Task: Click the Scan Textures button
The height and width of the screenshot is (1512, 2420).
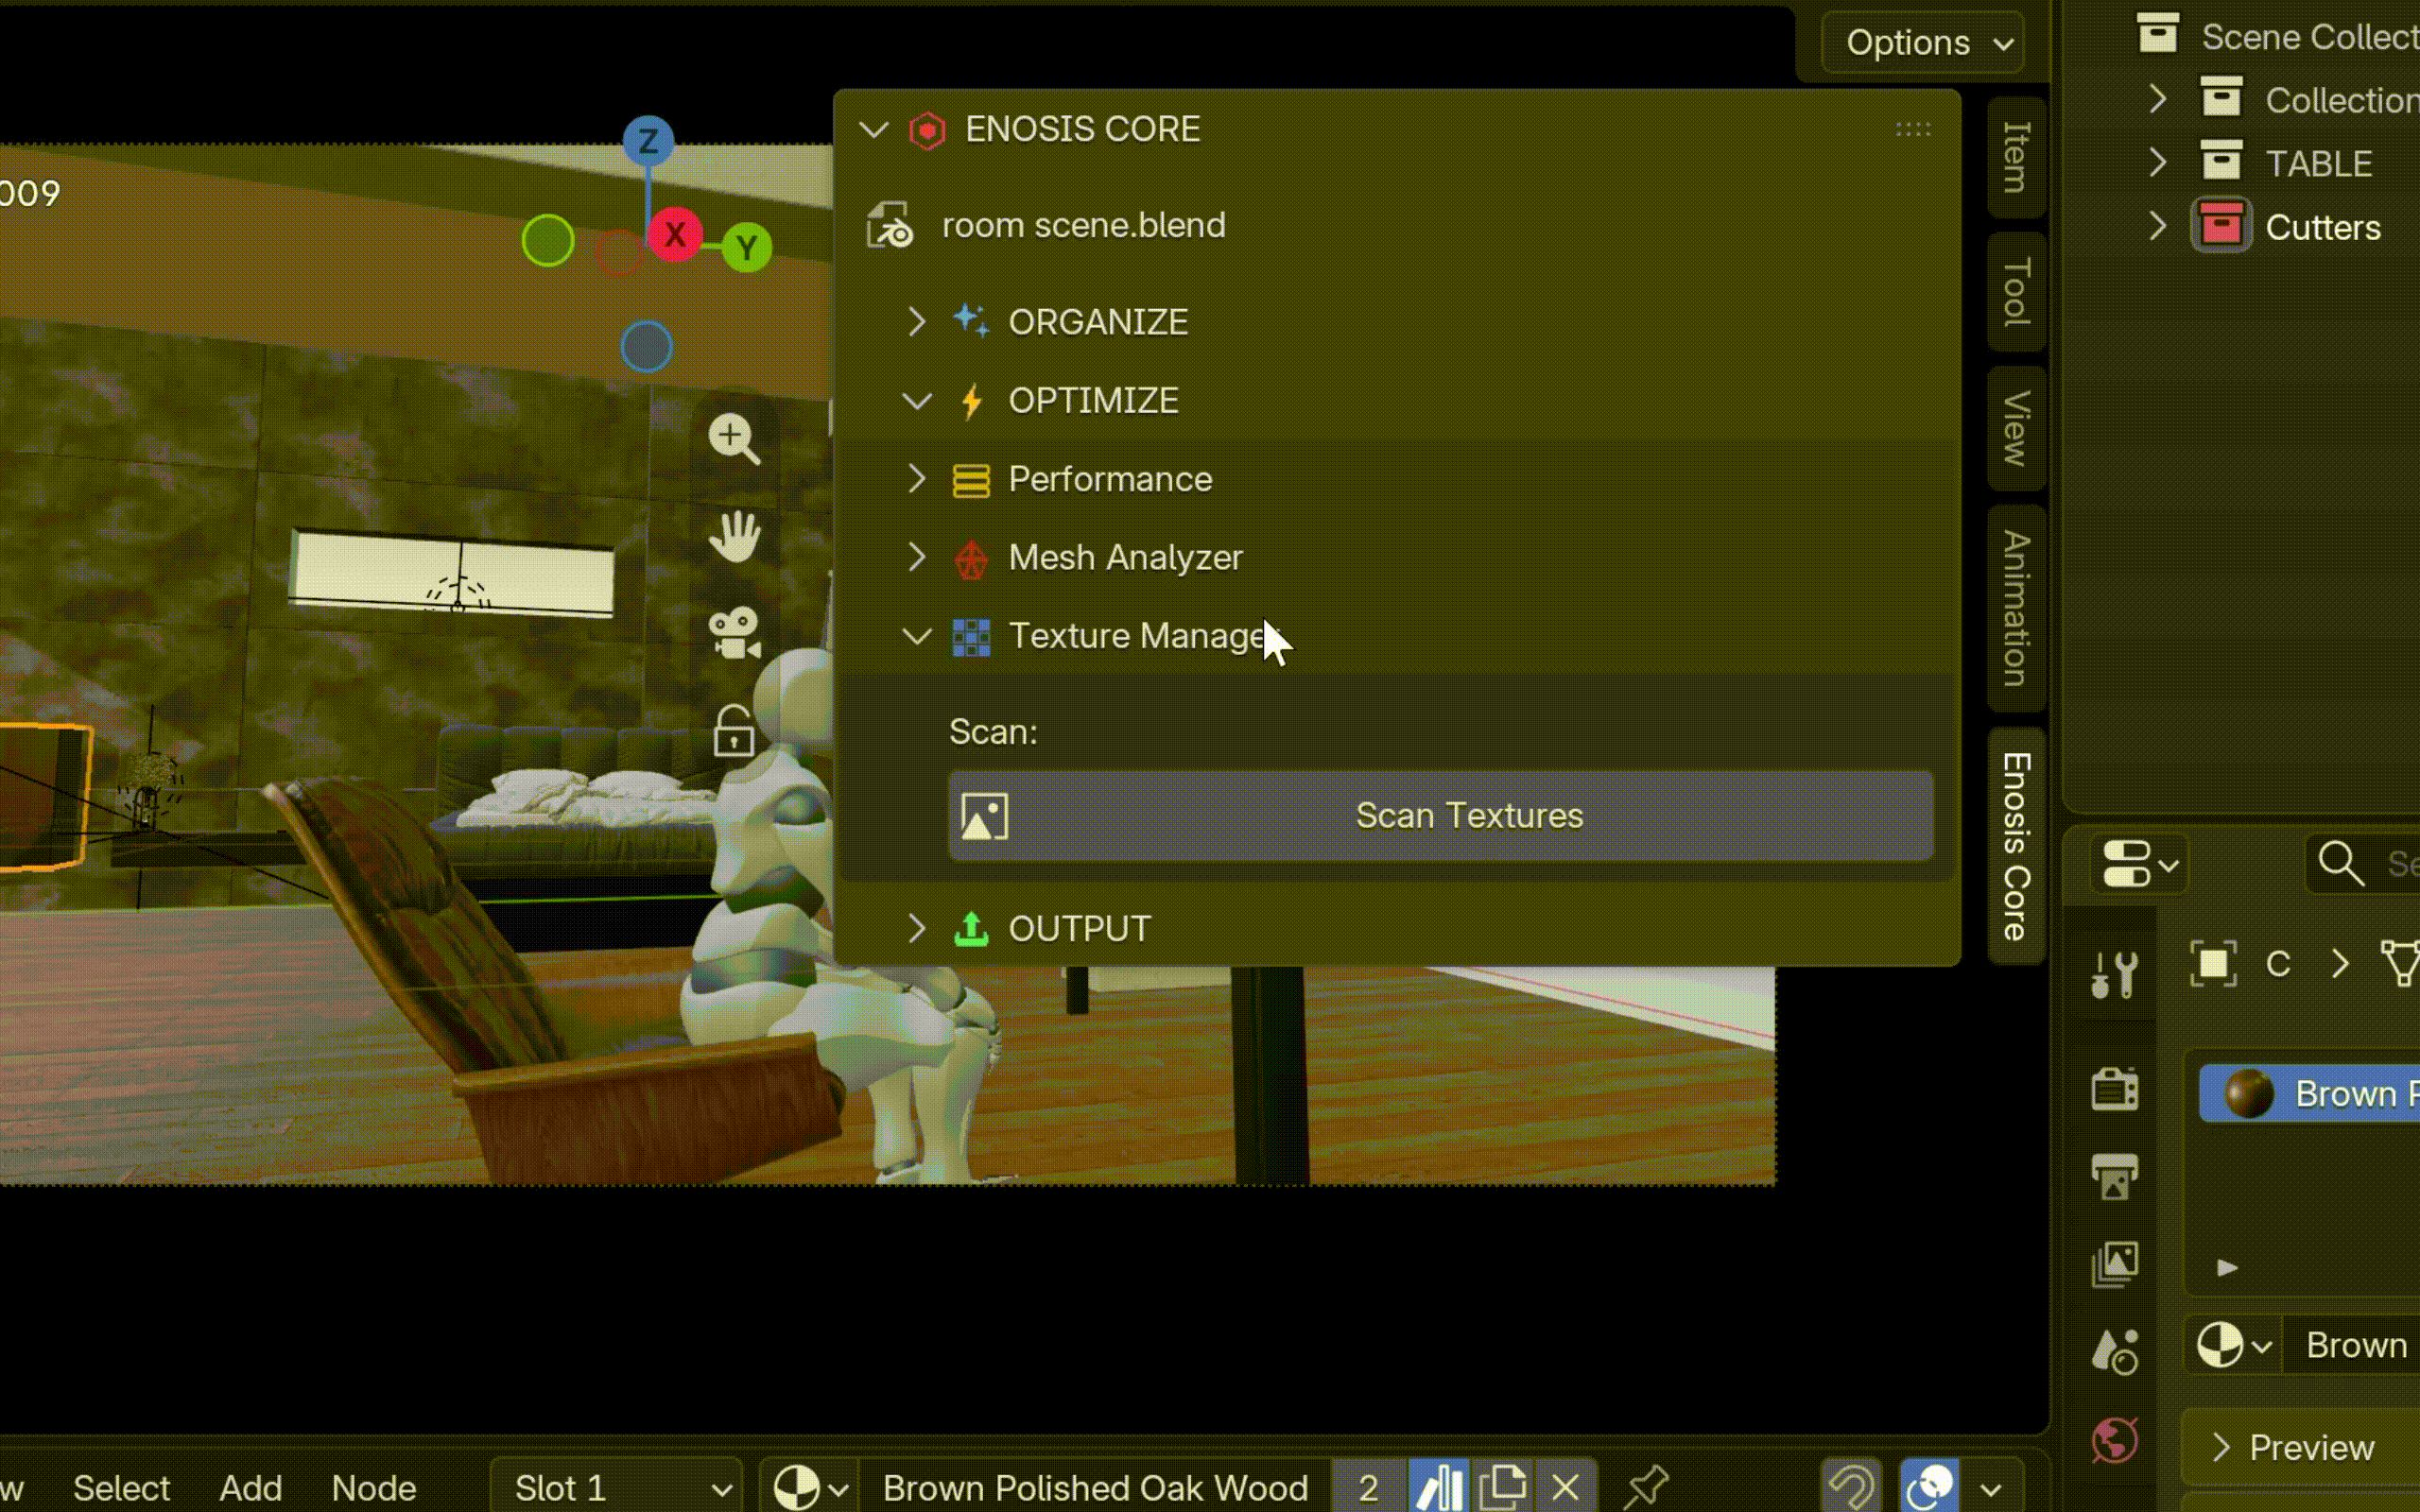Action: [x=1440, y=816]
